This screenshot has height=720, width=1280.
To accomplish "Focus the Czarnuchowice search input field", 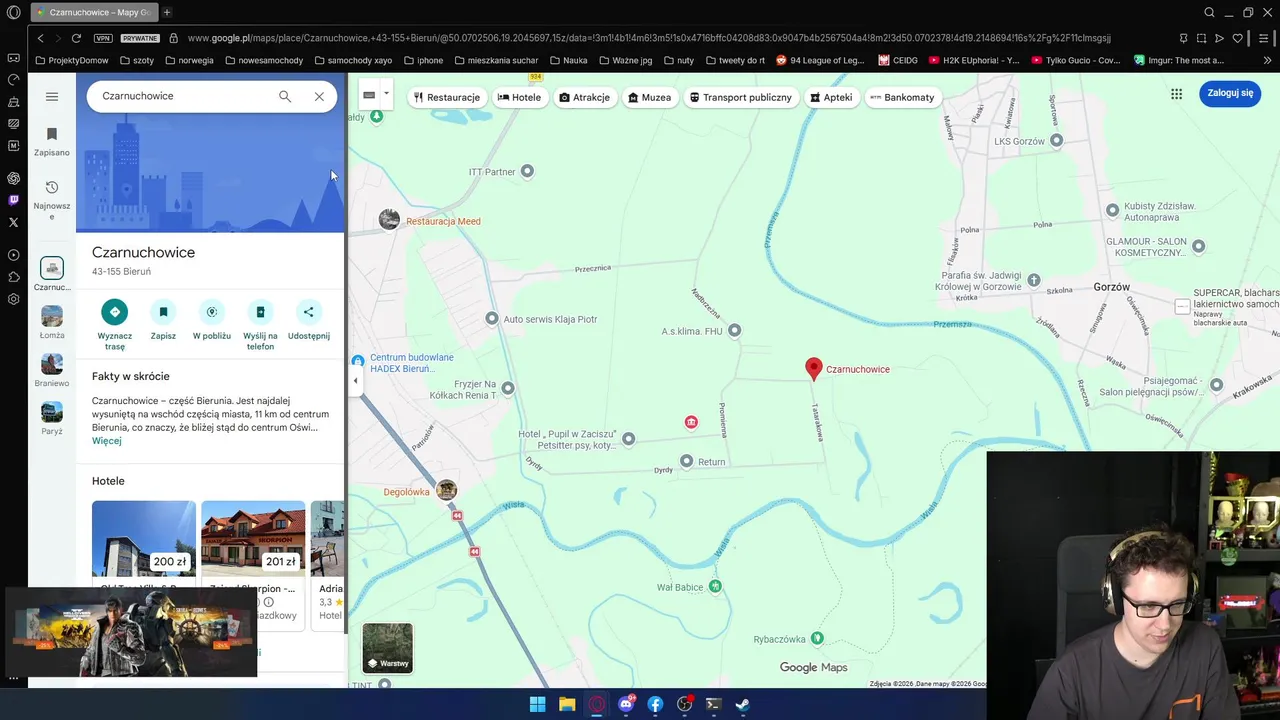I will click(185, 96).
